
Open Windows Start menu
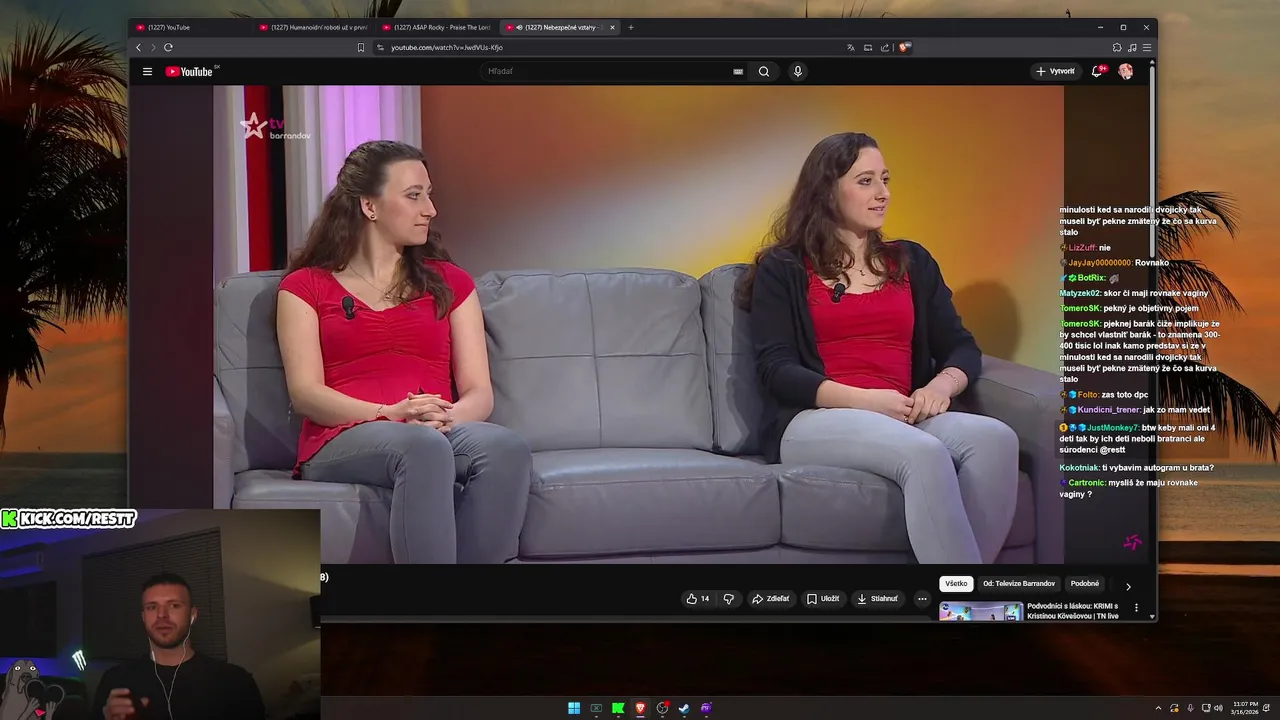pos(574,708)
